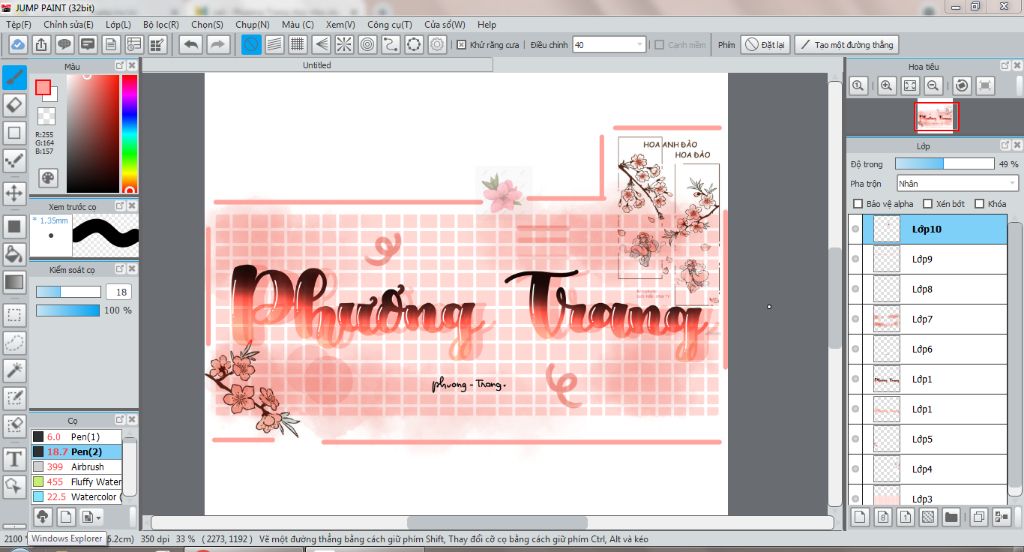The height and width of the screenshot is (552, 1024).
Task: Select the Fluffy Water brush
Action: (76, 481)
